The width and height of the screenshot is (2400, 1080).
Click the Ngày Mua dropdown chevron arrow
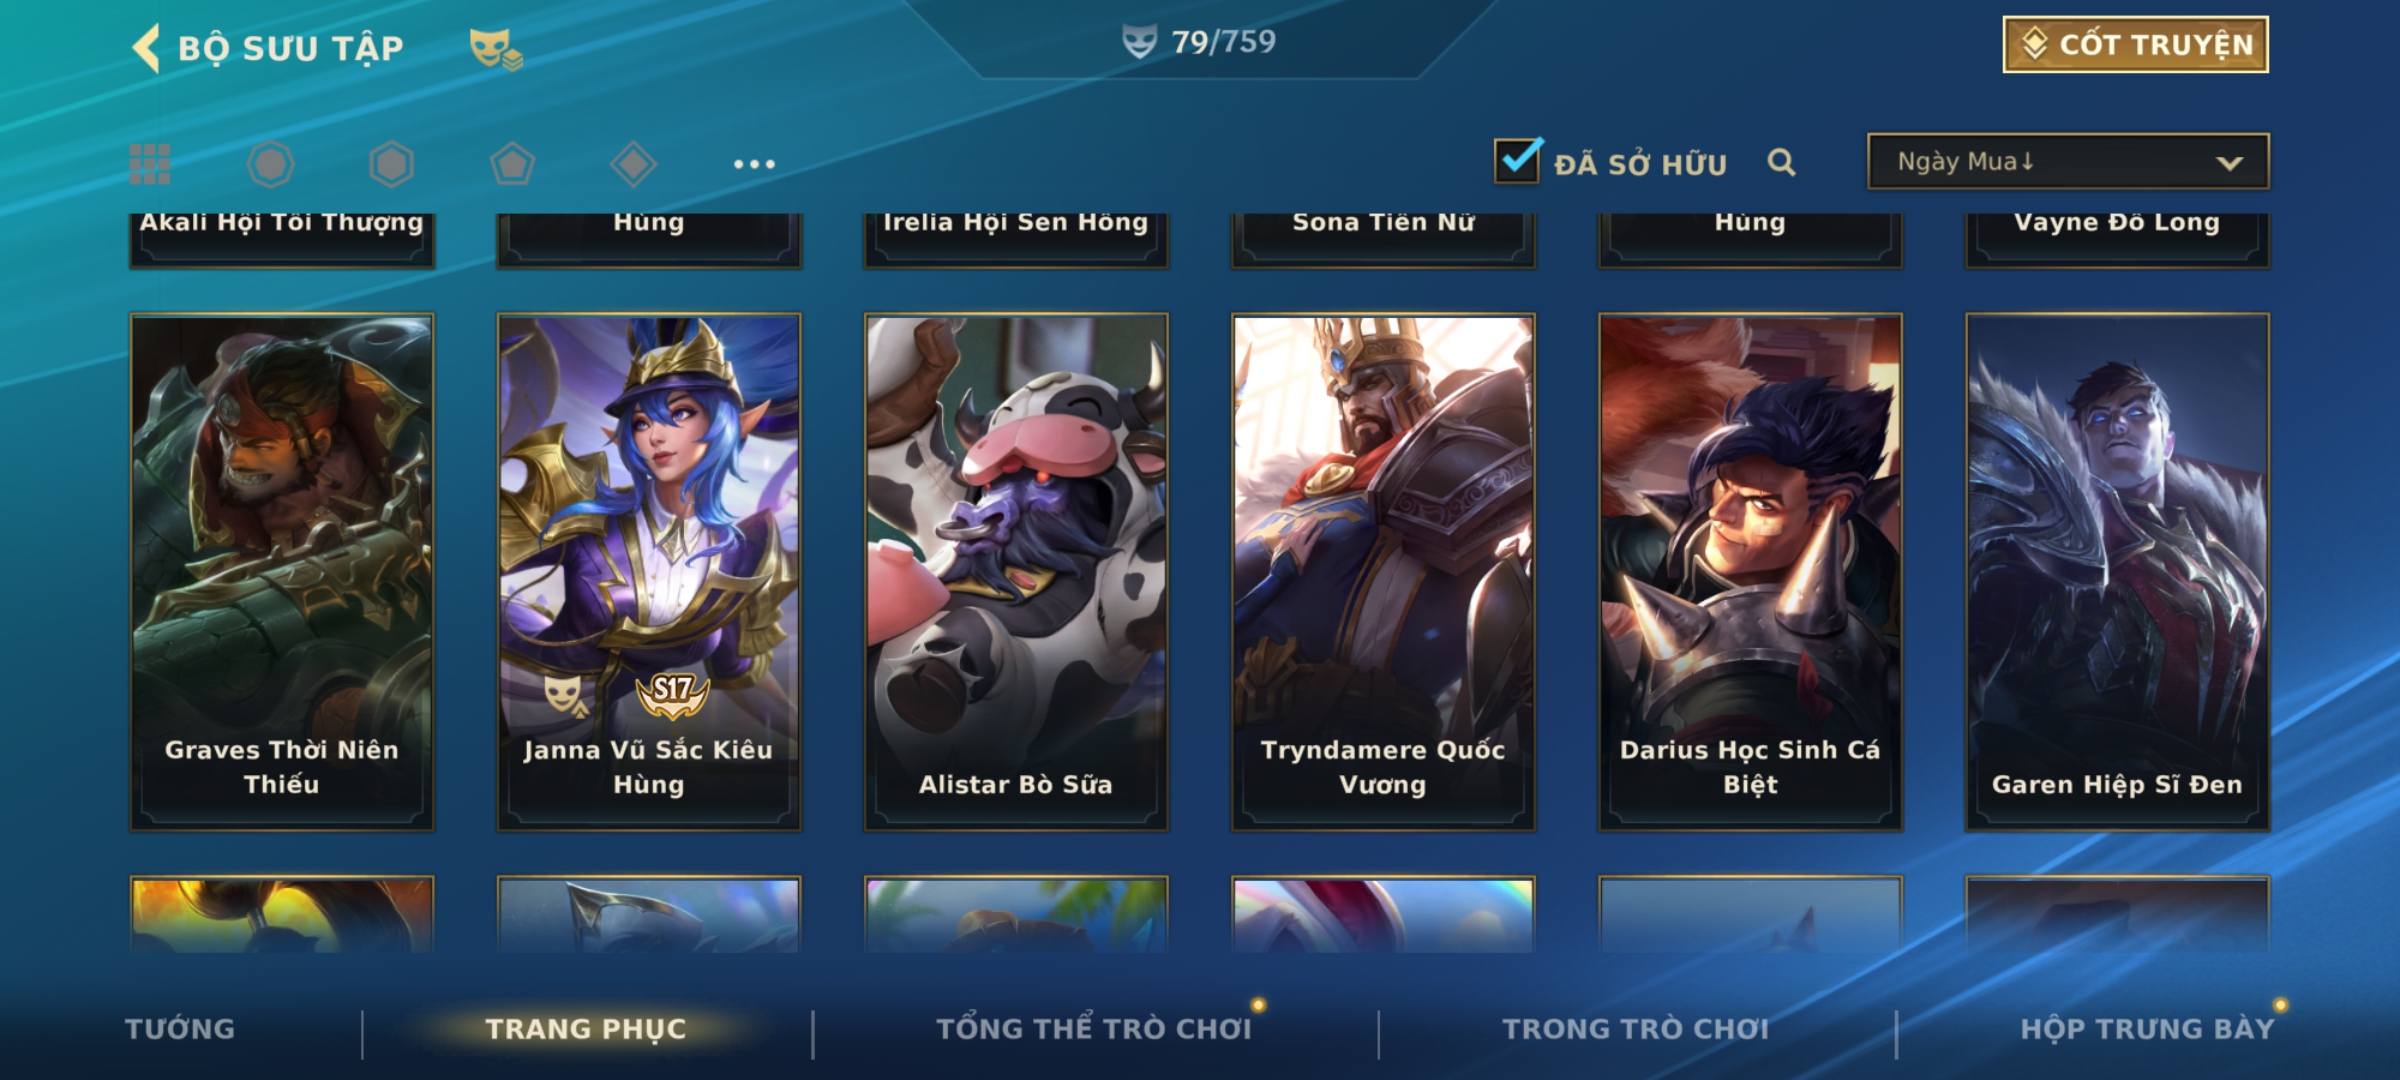pyautogui.click(x=2229, y=163)
